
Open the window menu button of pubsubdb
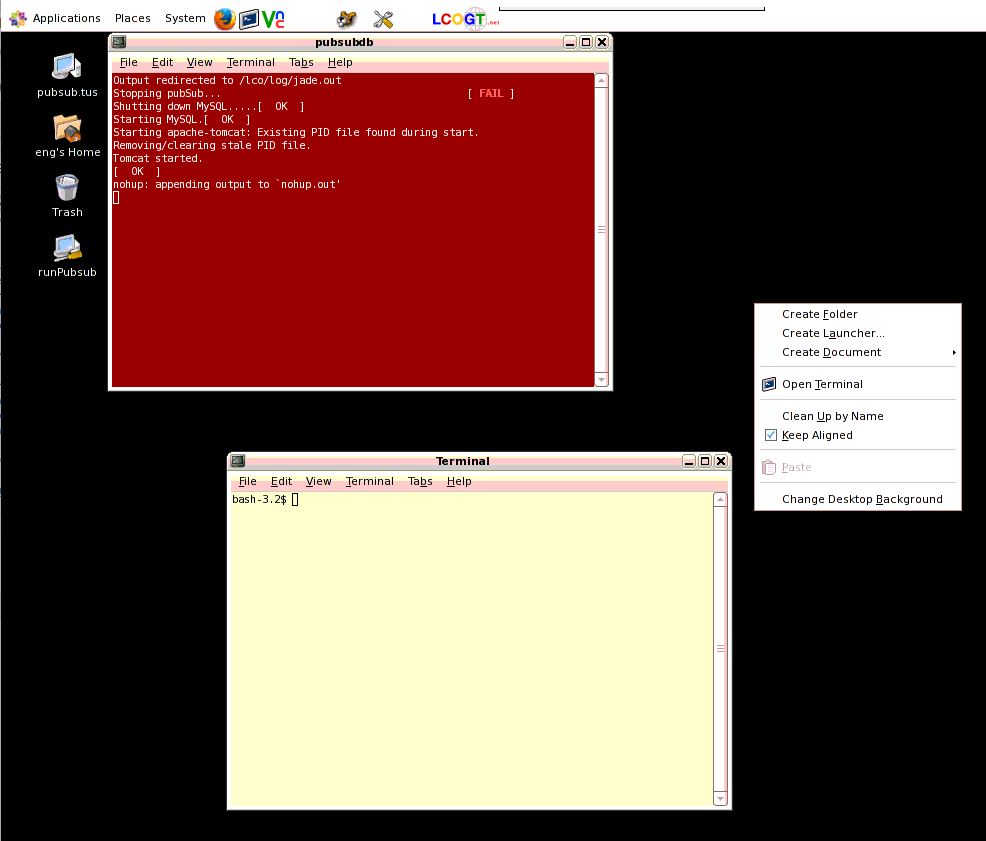[119, 42]
